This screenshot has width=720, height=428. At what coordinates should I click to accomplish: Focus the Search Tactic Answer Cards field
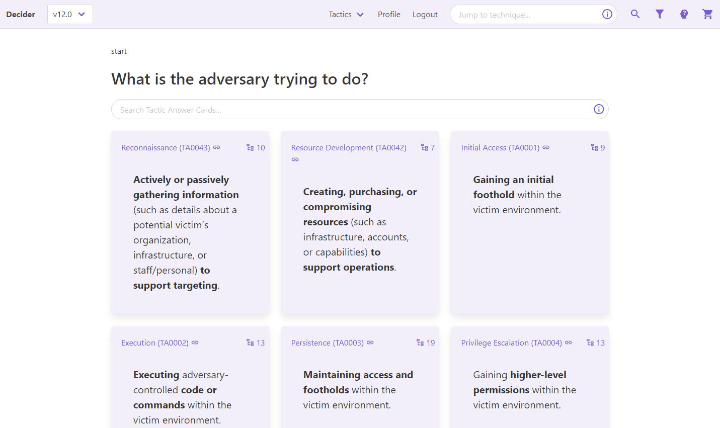click(350, 109)
